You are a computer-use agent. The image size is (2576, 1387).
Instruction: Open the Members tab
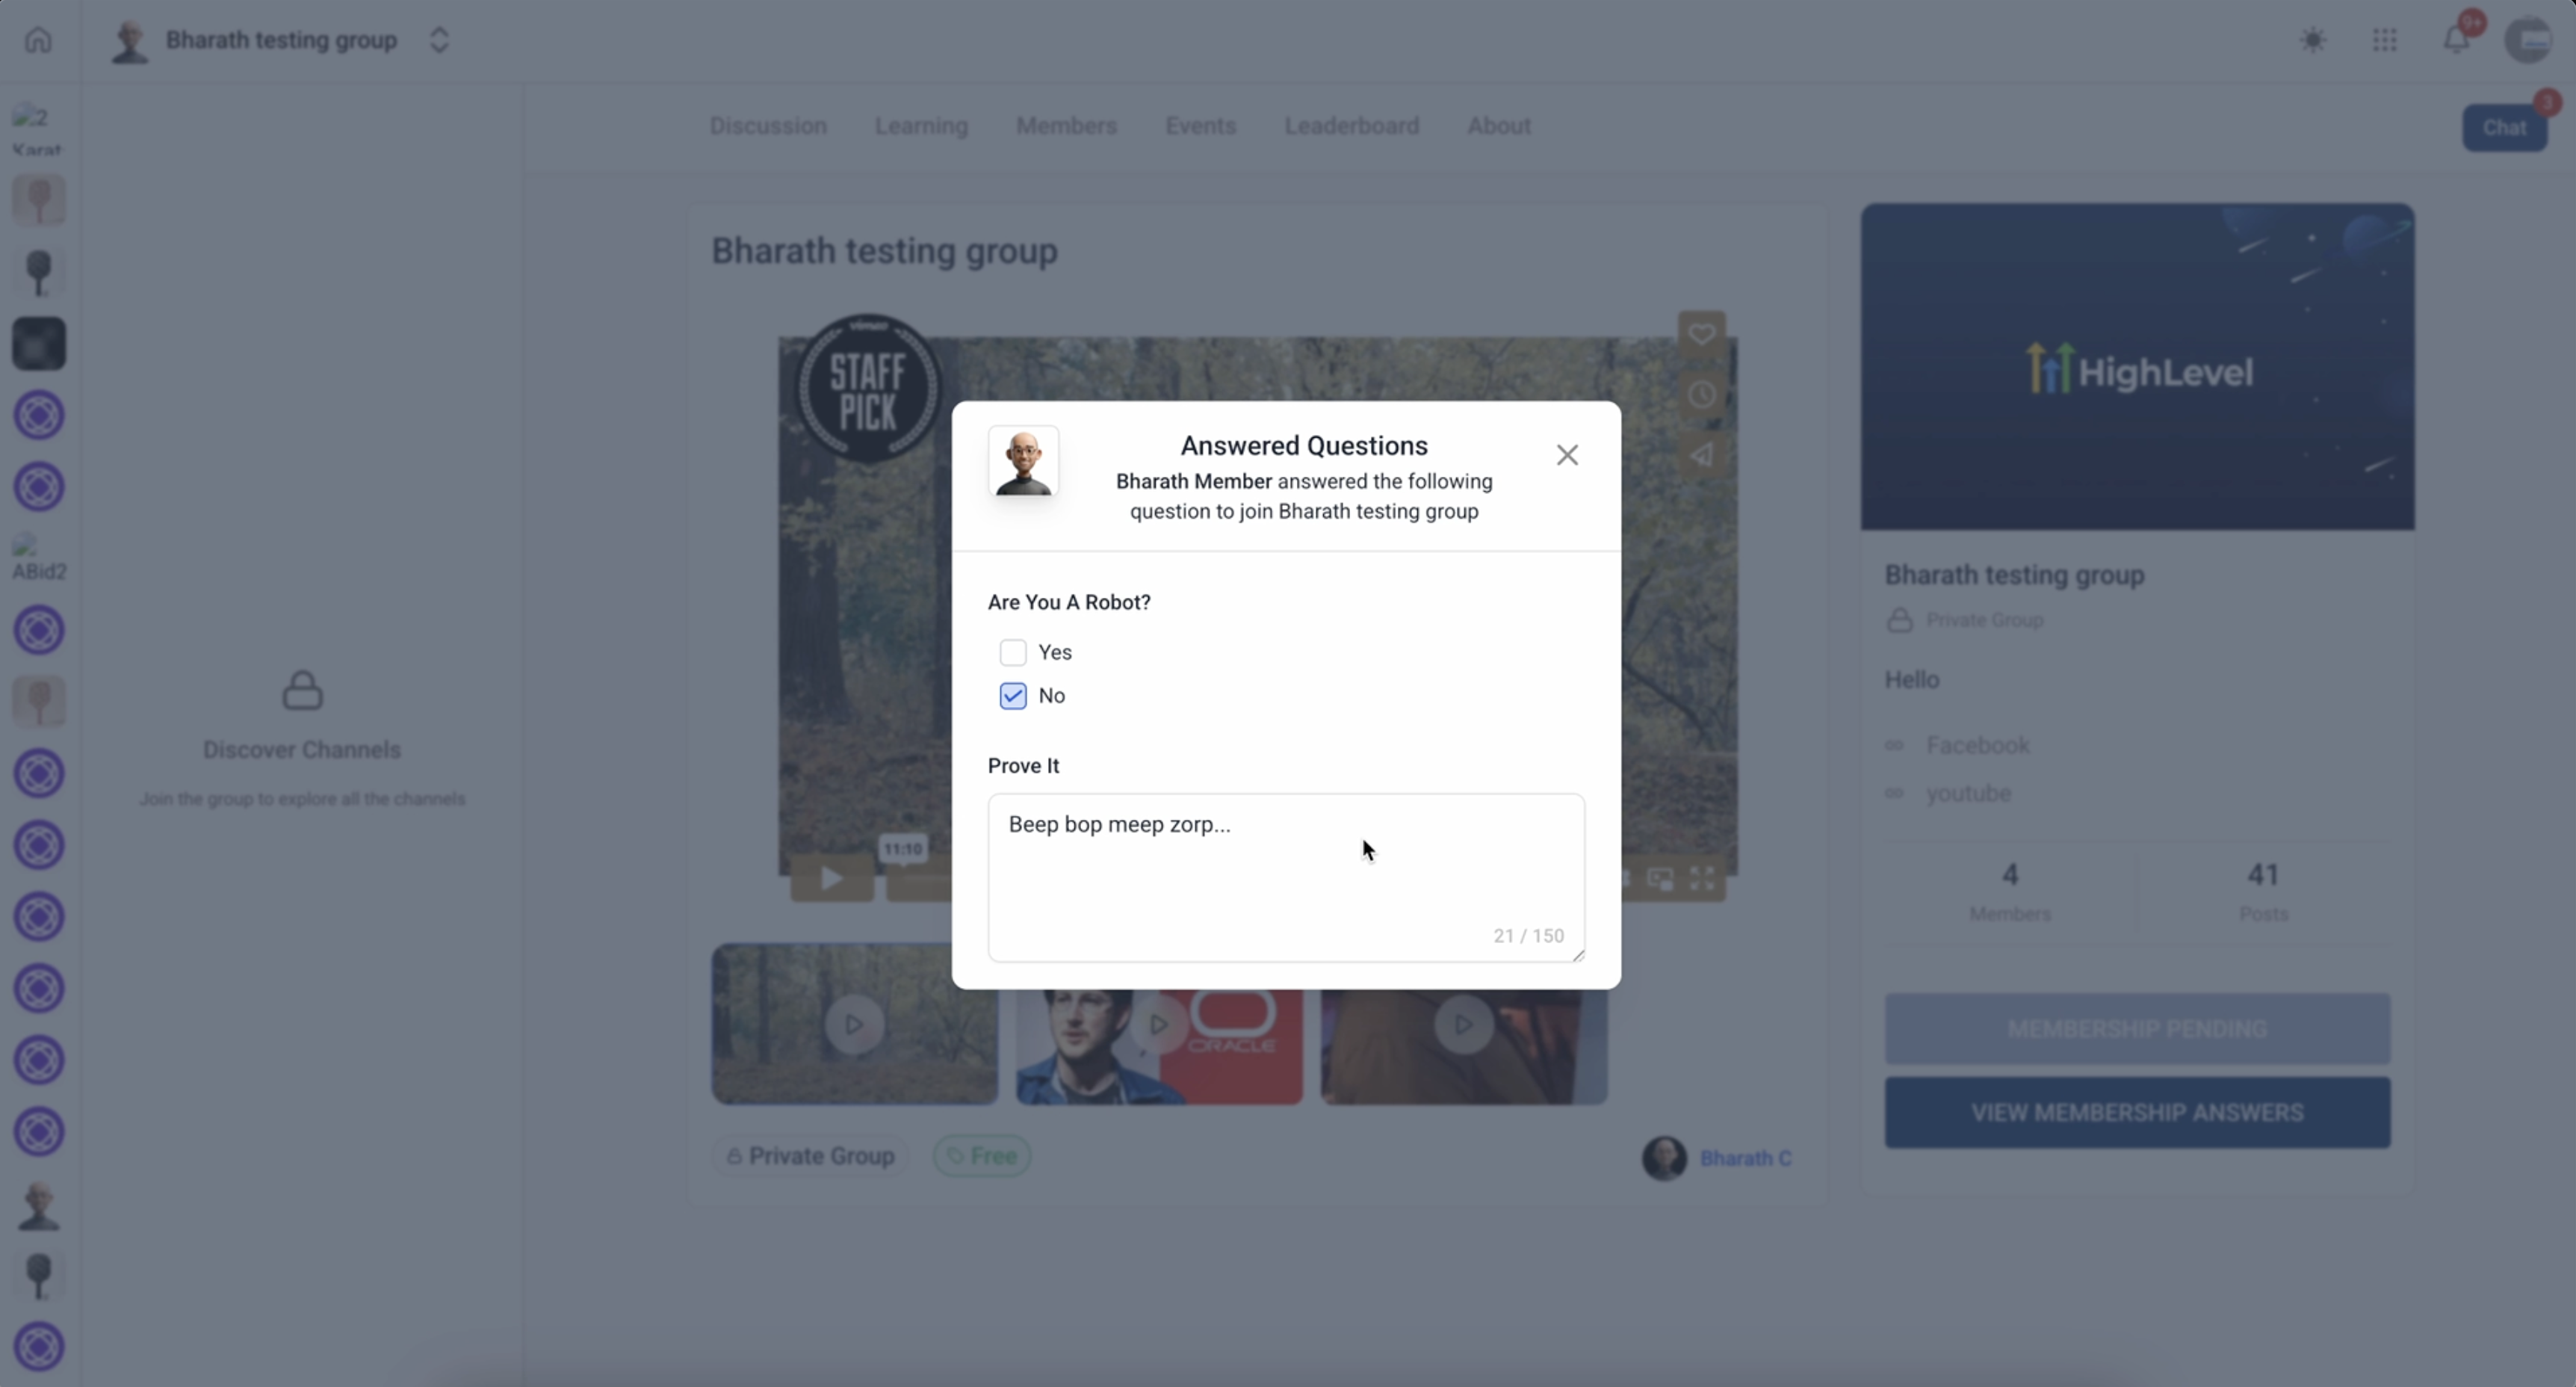pyautogui.click(x=1066, y=126)
